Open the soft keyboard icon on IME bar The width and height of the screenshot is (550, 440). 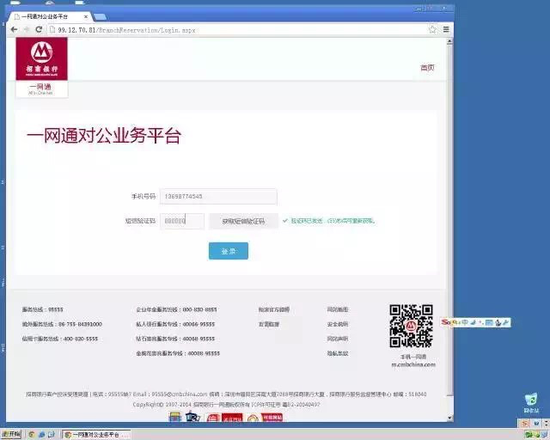click(x=489, y=322)
